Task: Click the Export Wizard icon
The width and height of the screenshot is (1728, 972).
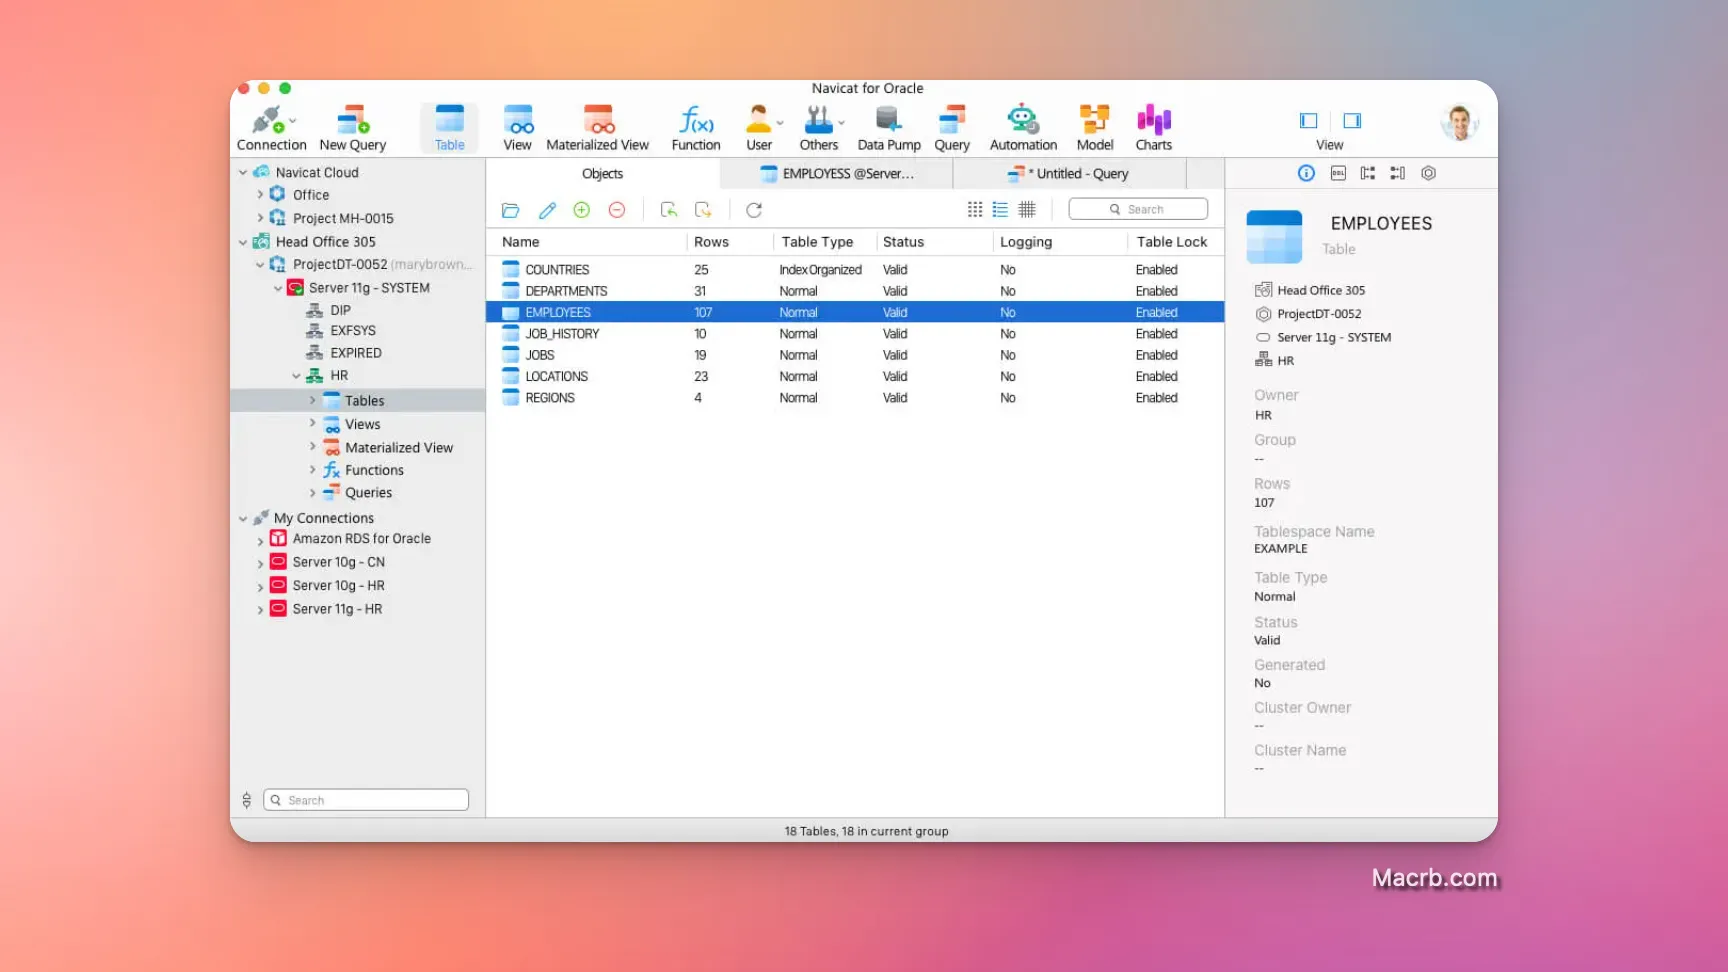Action: coord(703,210)
